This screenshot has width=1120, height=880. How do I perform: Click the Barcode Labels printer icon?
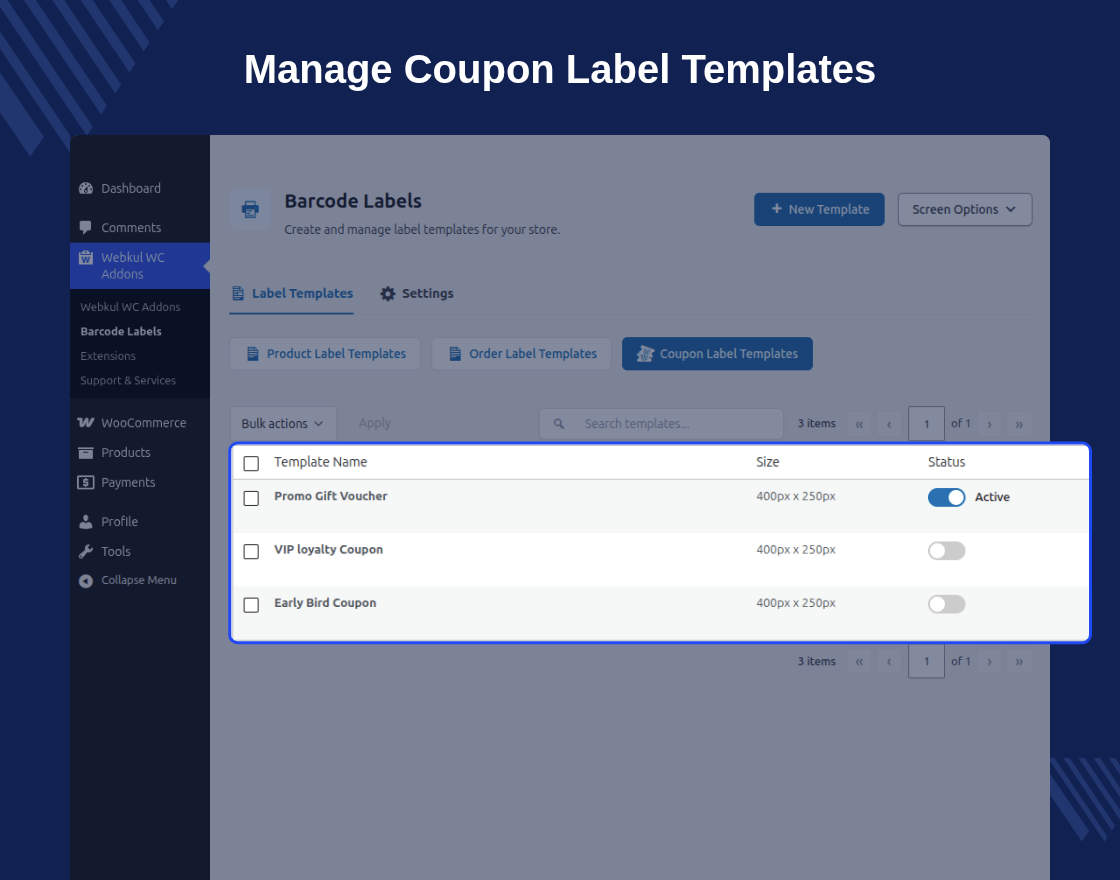[250, 209]
